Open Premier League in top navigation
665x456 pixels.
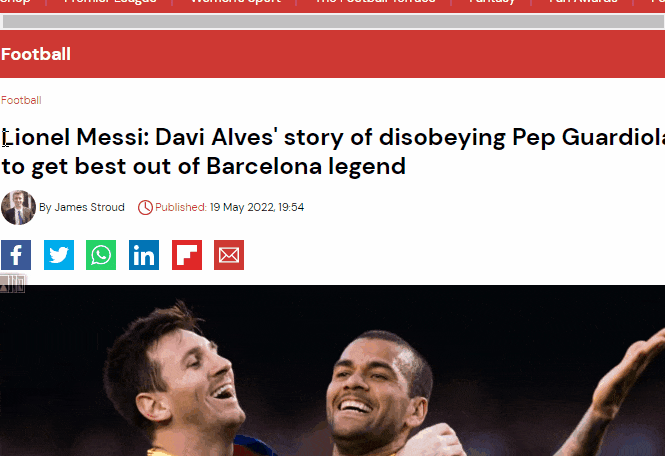(110, 2)
